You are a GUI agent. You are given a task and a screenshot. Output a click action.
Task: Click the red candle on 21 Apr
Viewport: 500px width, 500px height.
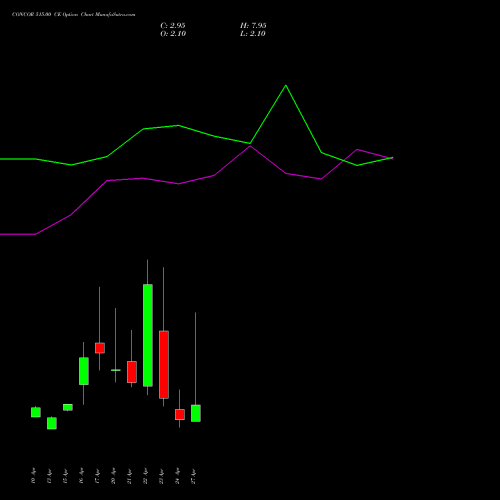tap(132, 372)
